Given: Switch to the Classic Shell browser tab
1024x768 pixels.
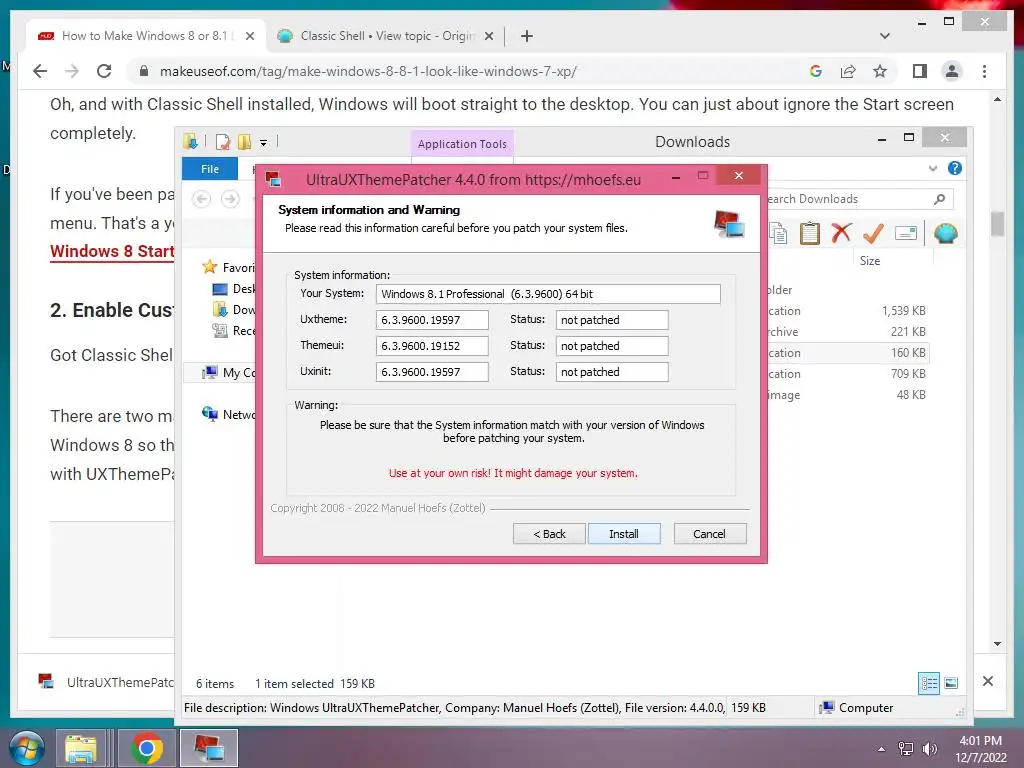Looking at the screenshot, I should click(387, 36).
